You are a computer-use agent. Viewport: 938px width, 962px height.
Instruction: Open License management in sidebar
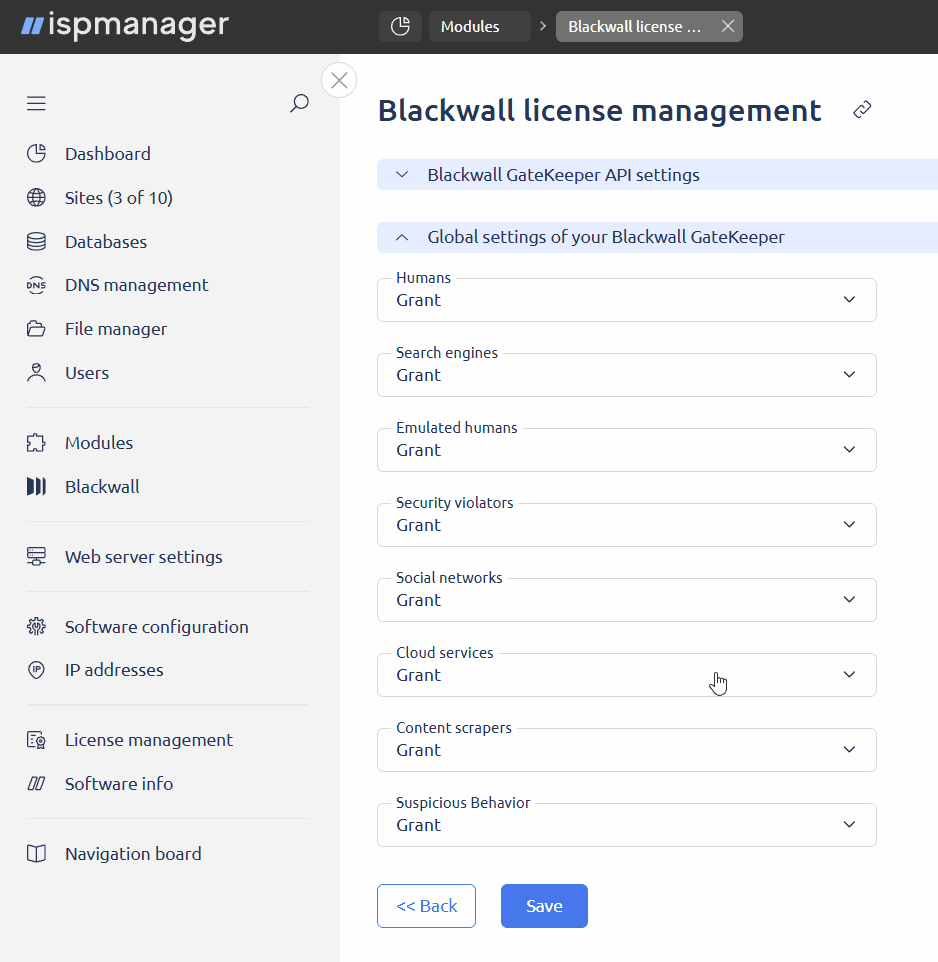(148, 740)
